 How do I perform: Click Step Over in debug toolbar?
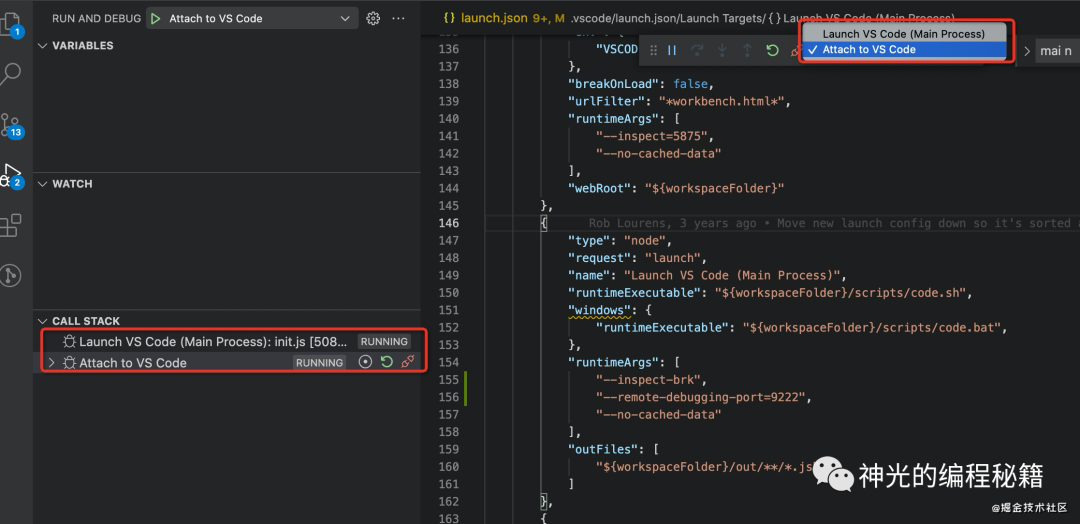pos(697,50)
